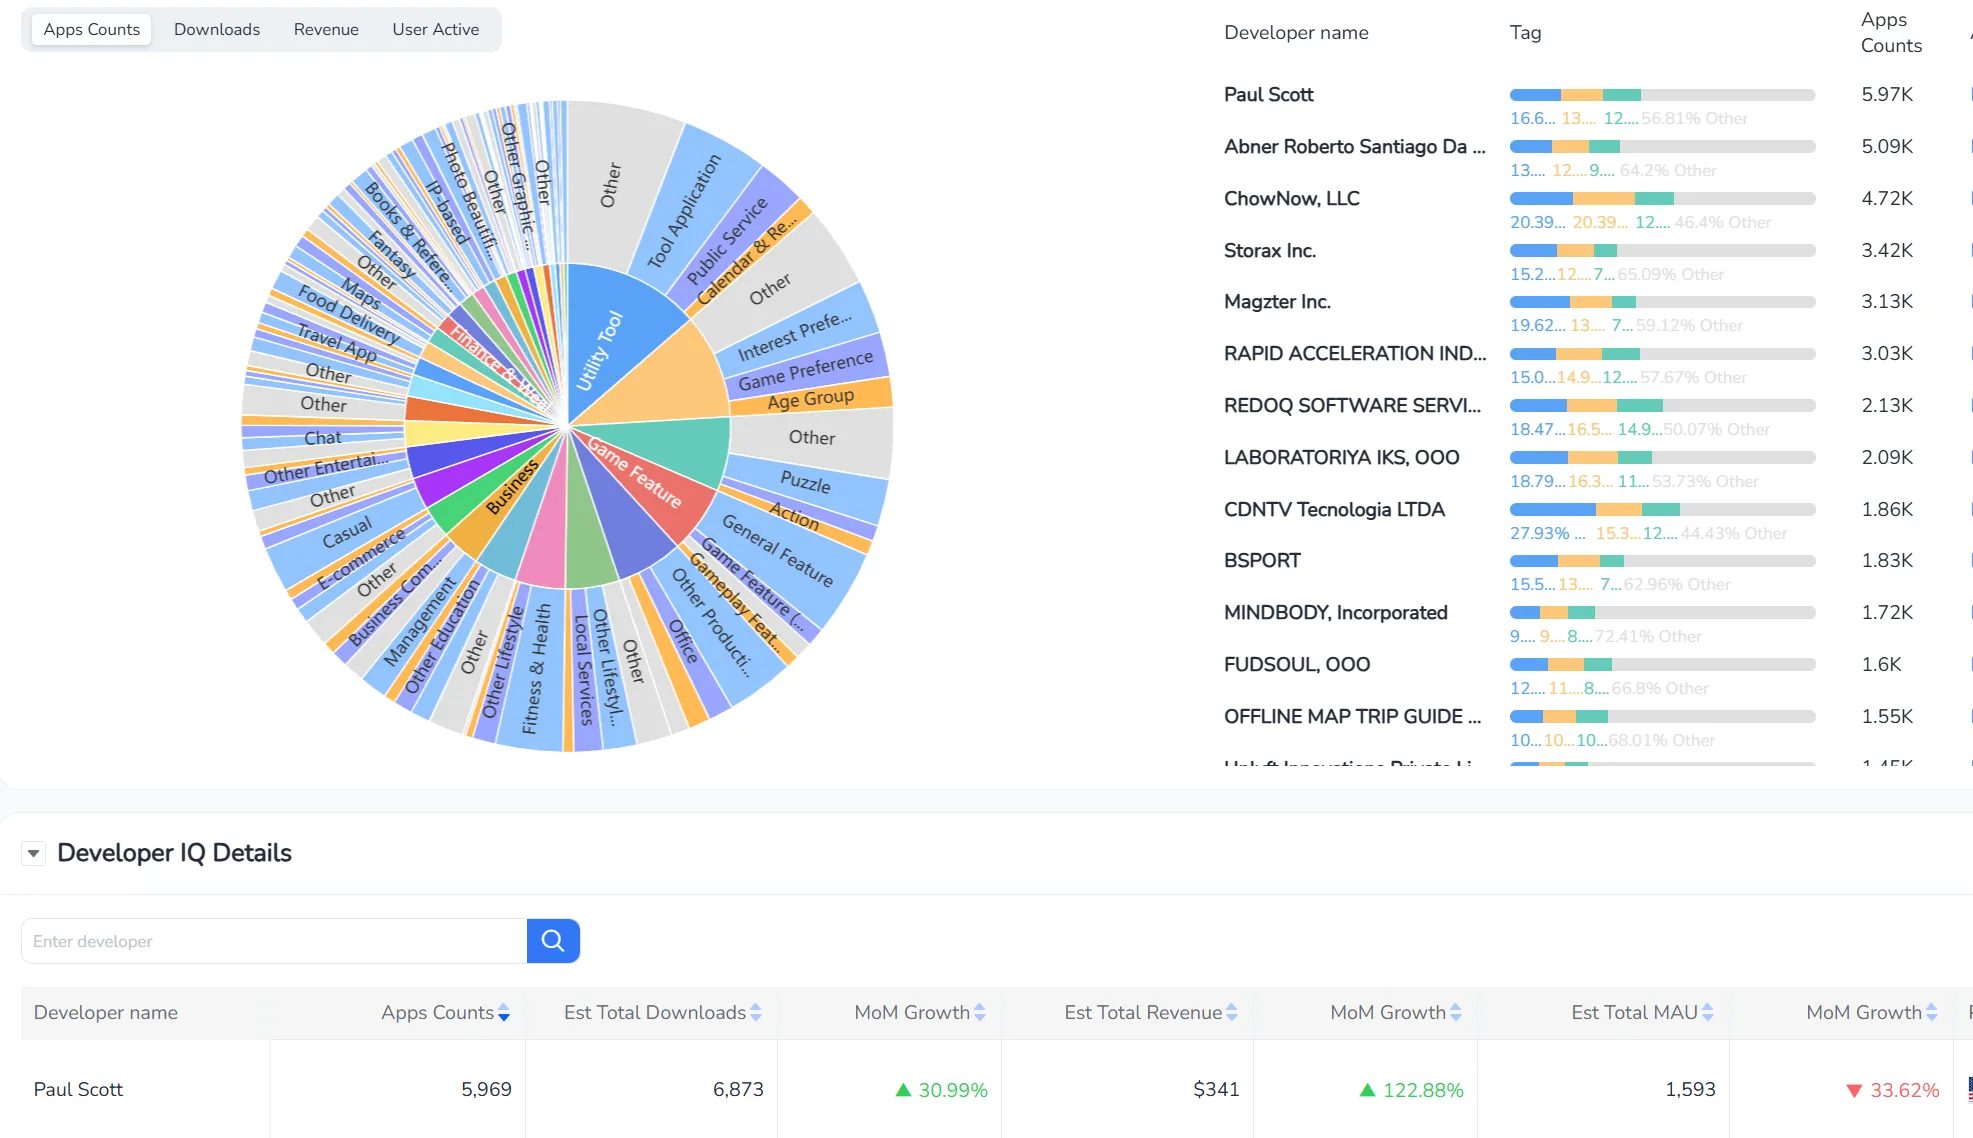
Task: Sort by Est Total MAU arrows
Action: click(x=1708, y=1013)
